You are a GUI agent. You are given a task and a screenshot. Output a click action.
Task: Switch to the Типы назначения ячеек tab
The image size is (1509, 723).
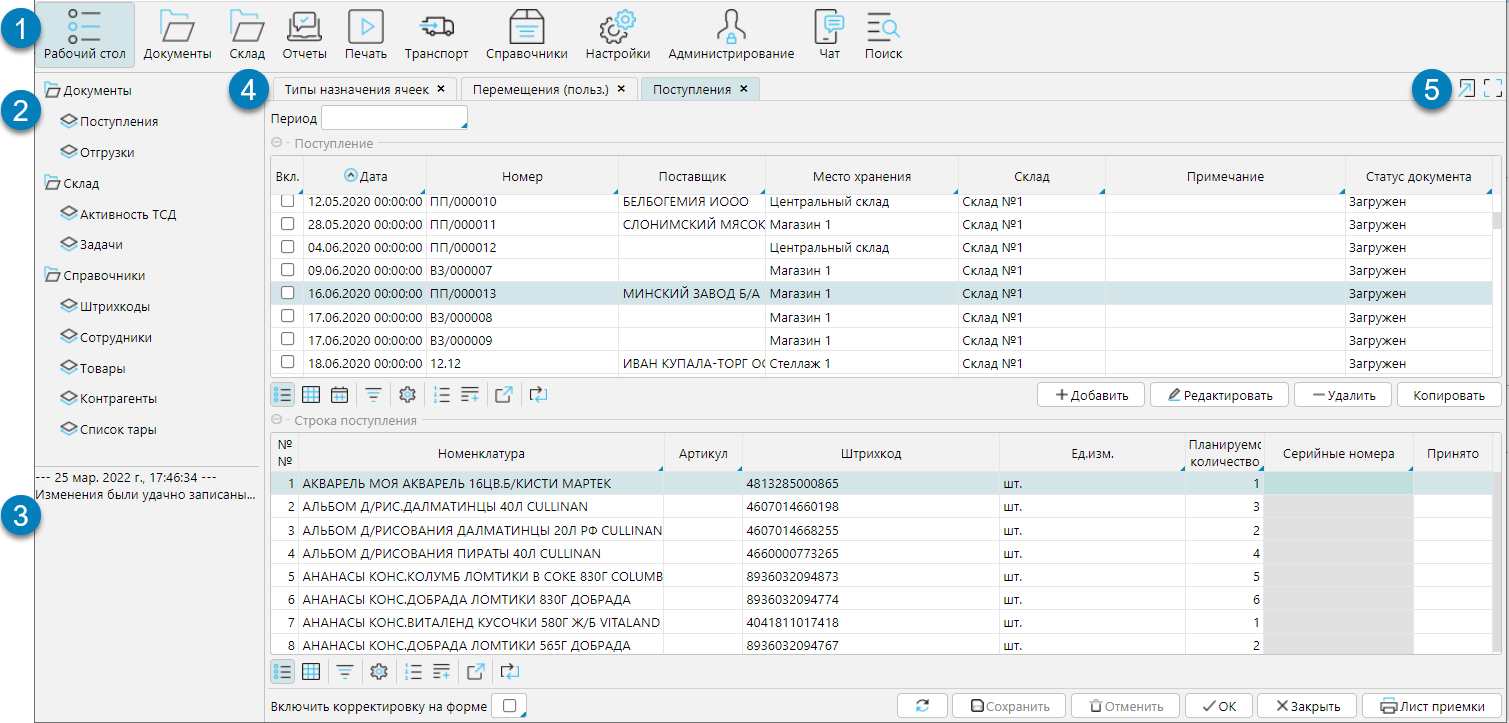point(357,89)
